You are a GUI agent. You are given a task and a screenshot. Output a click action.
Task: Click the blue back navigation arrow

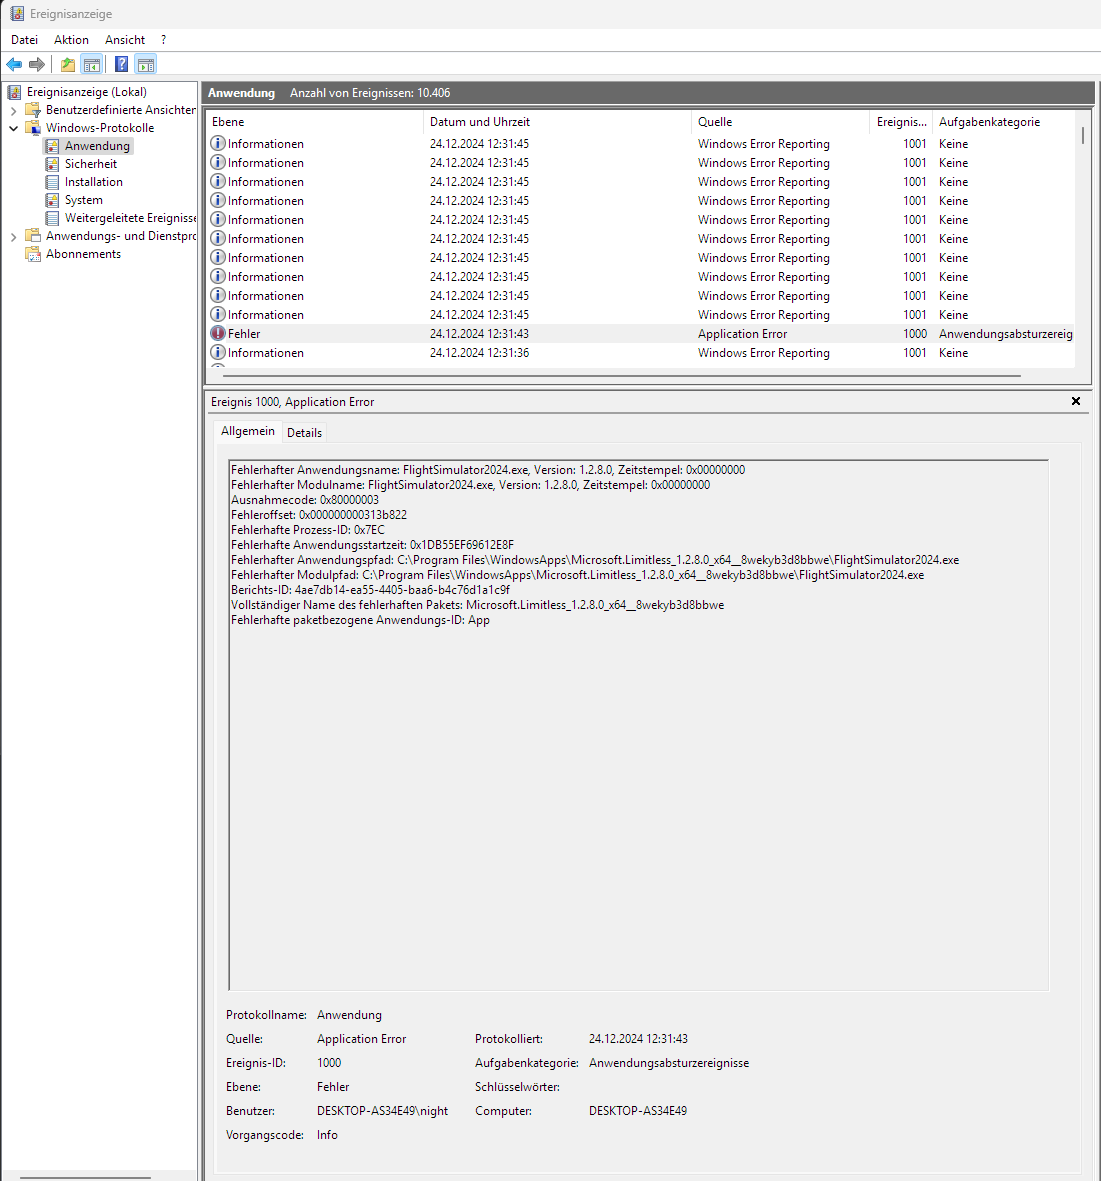pyautogui.click(x=13, y=63)
